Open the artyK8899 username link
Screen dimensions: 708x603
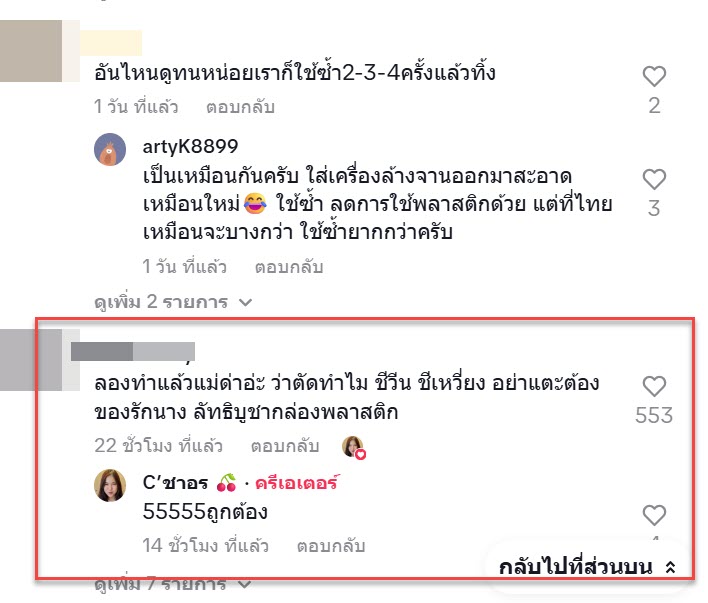(190, 146)
